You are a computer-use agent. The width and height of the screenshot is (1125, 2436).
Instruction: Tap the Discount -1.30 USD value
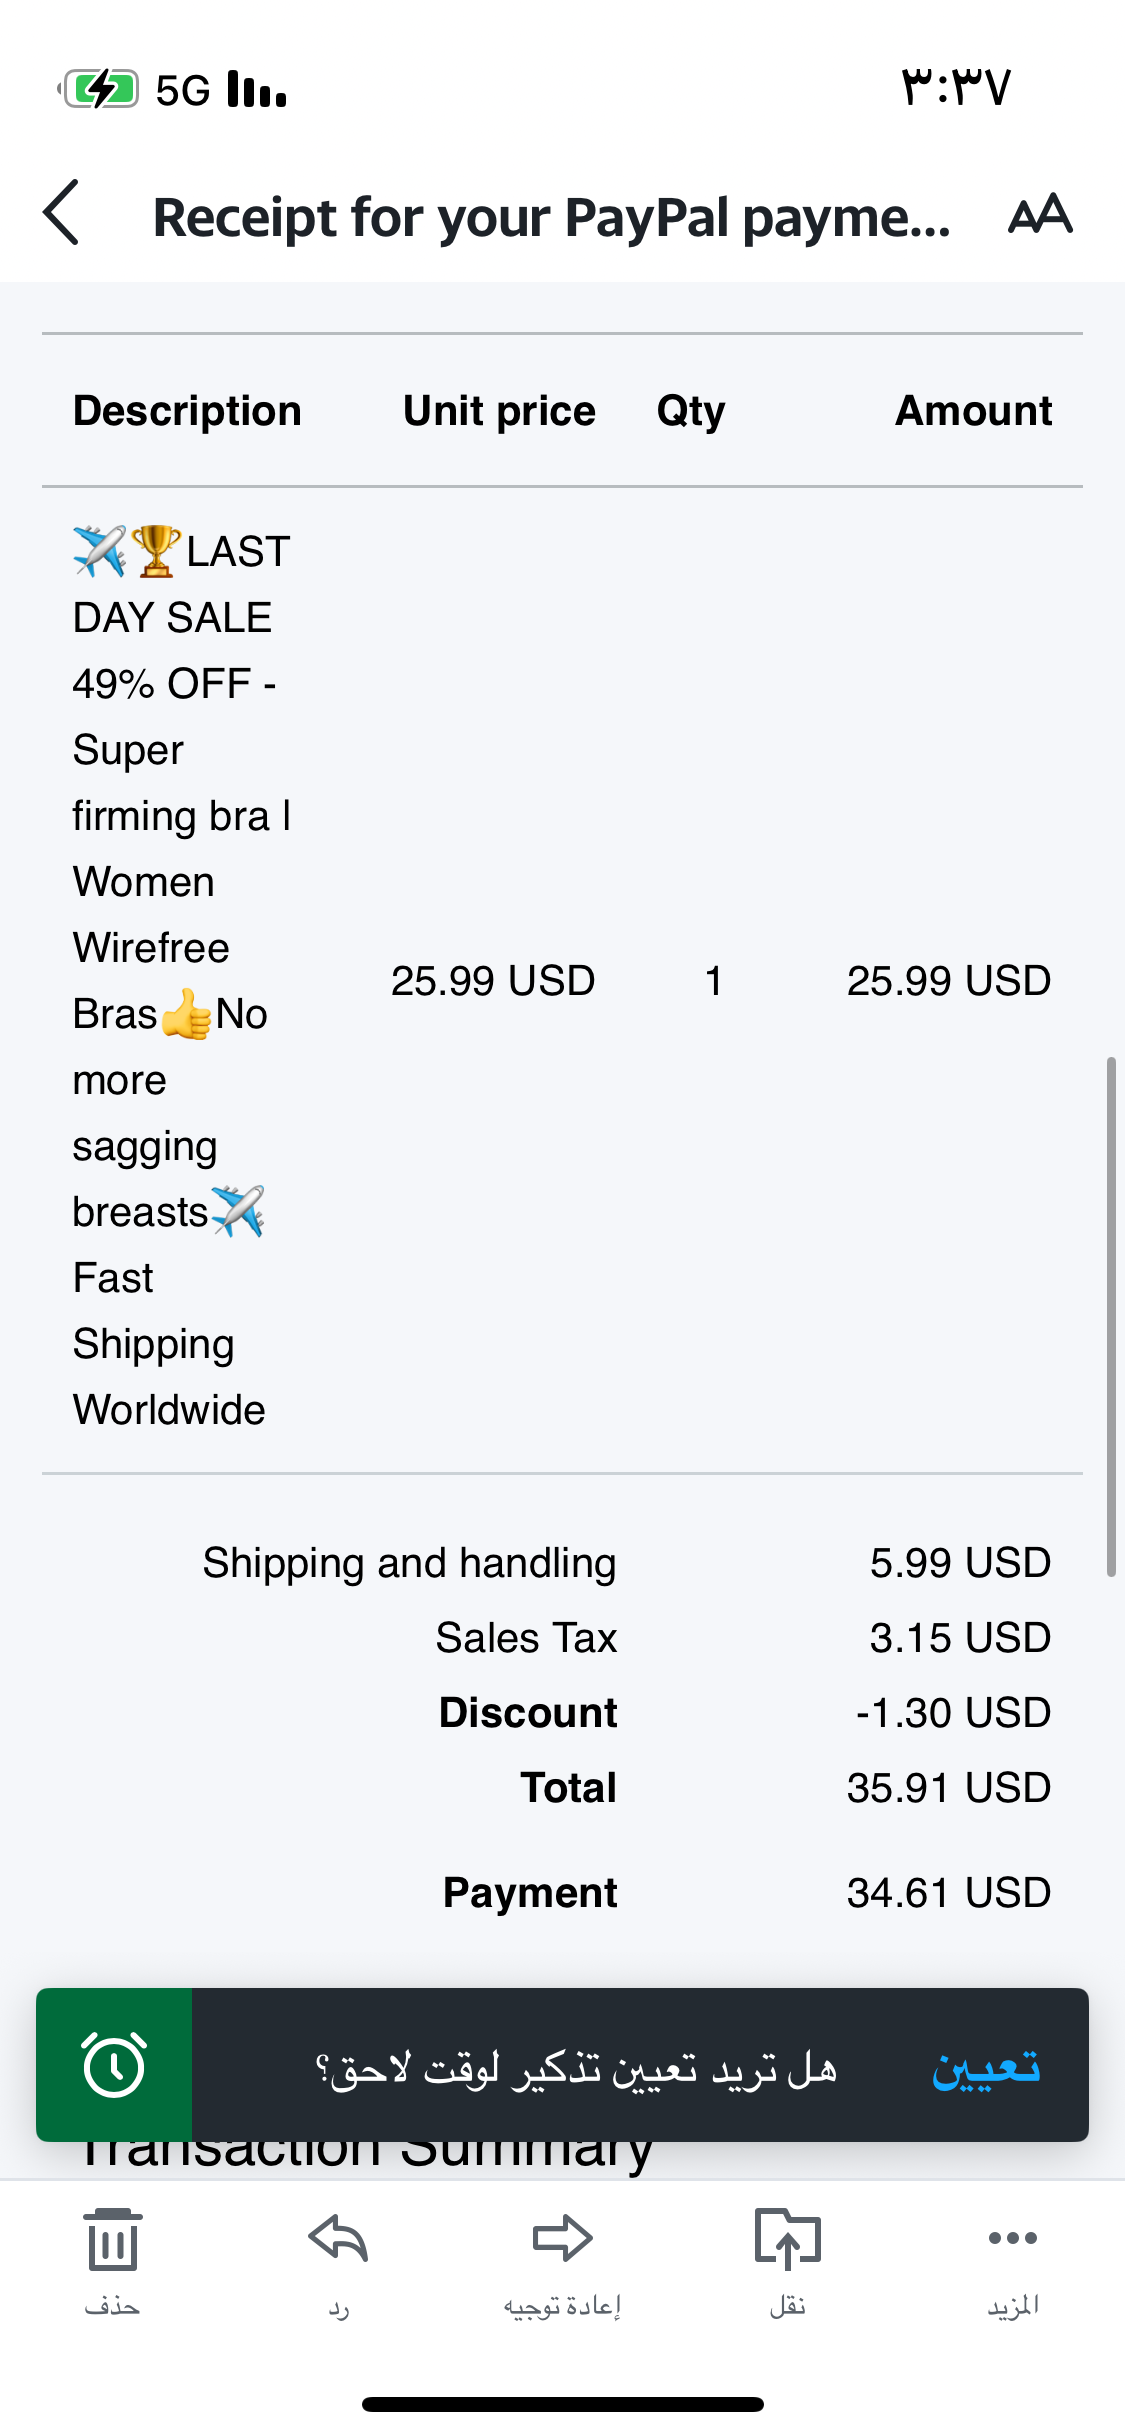click(952, 1713)
